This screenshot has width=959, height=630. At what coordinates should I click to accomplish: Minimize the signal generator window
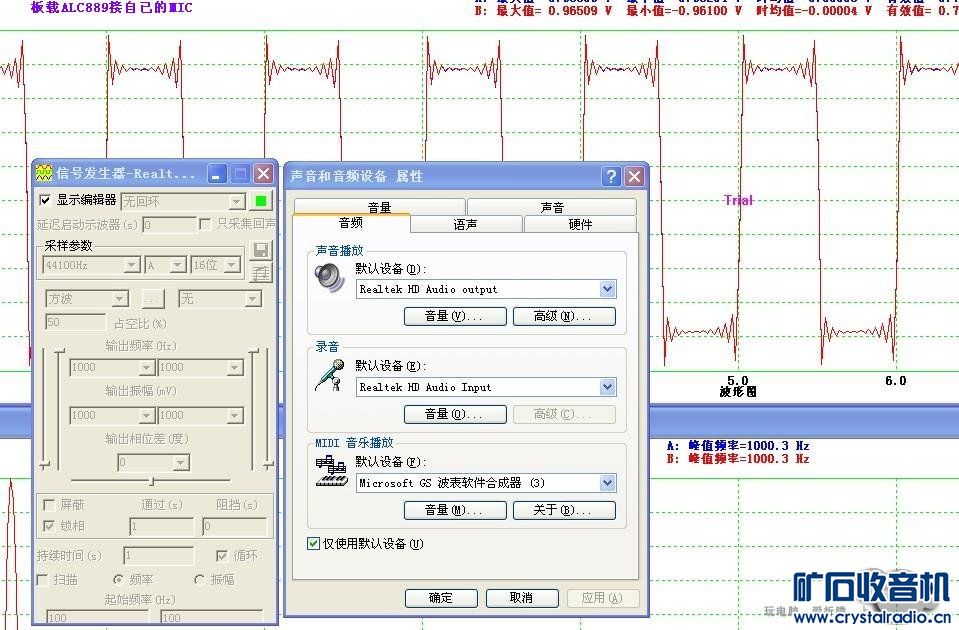pos(216,174)
